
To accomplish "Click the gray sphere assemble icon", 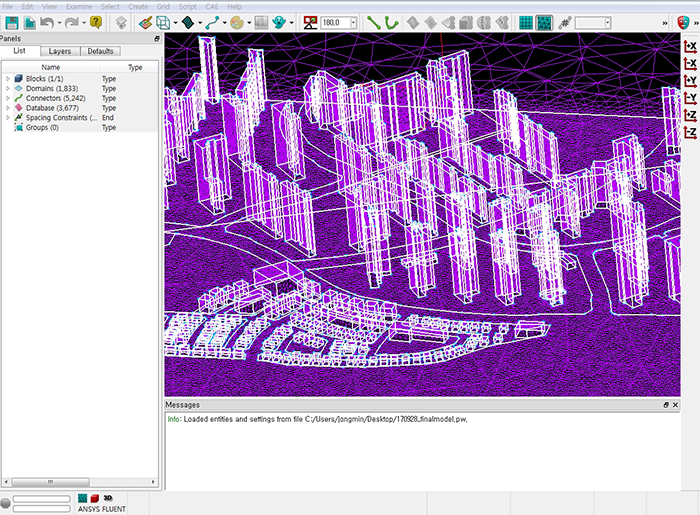I will [x=484, y=22].
